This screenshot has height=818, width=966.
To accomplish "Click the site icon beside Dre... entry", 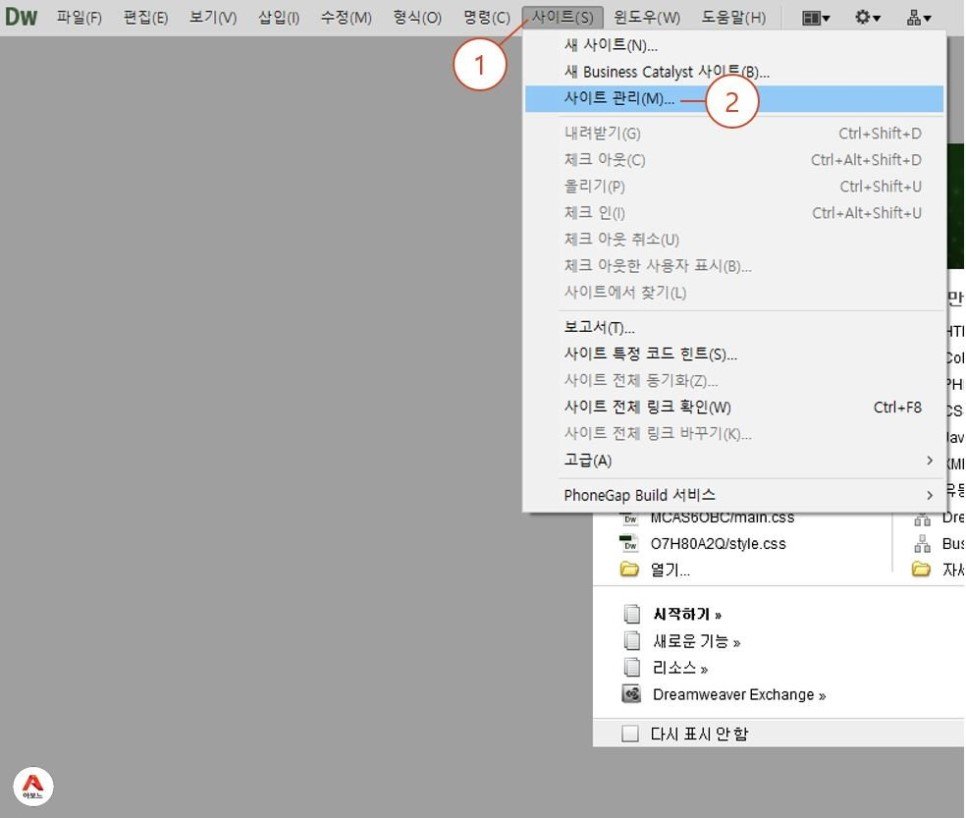I will click(922, 519).
